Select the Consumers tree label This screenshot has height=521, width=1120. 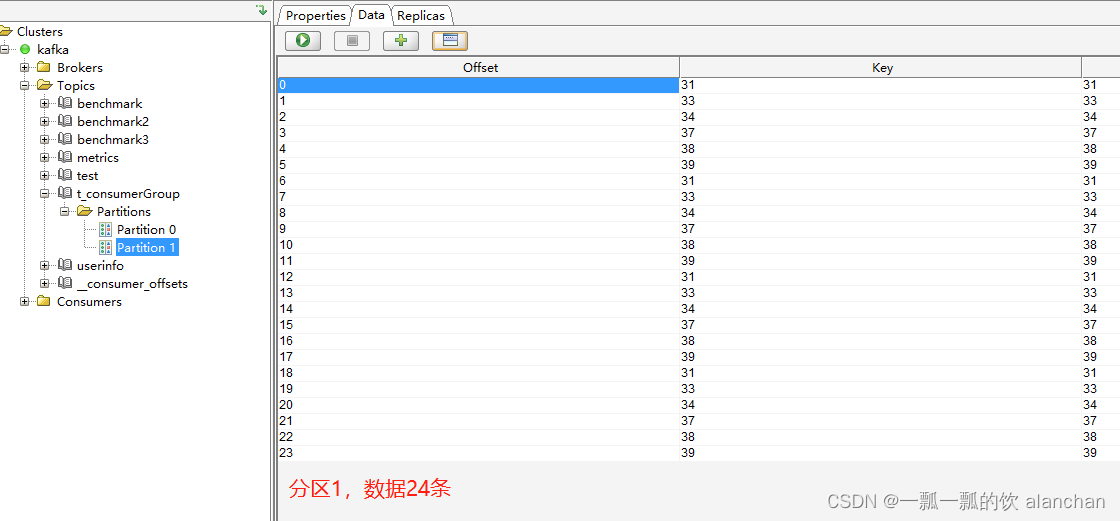click(89, 302)
